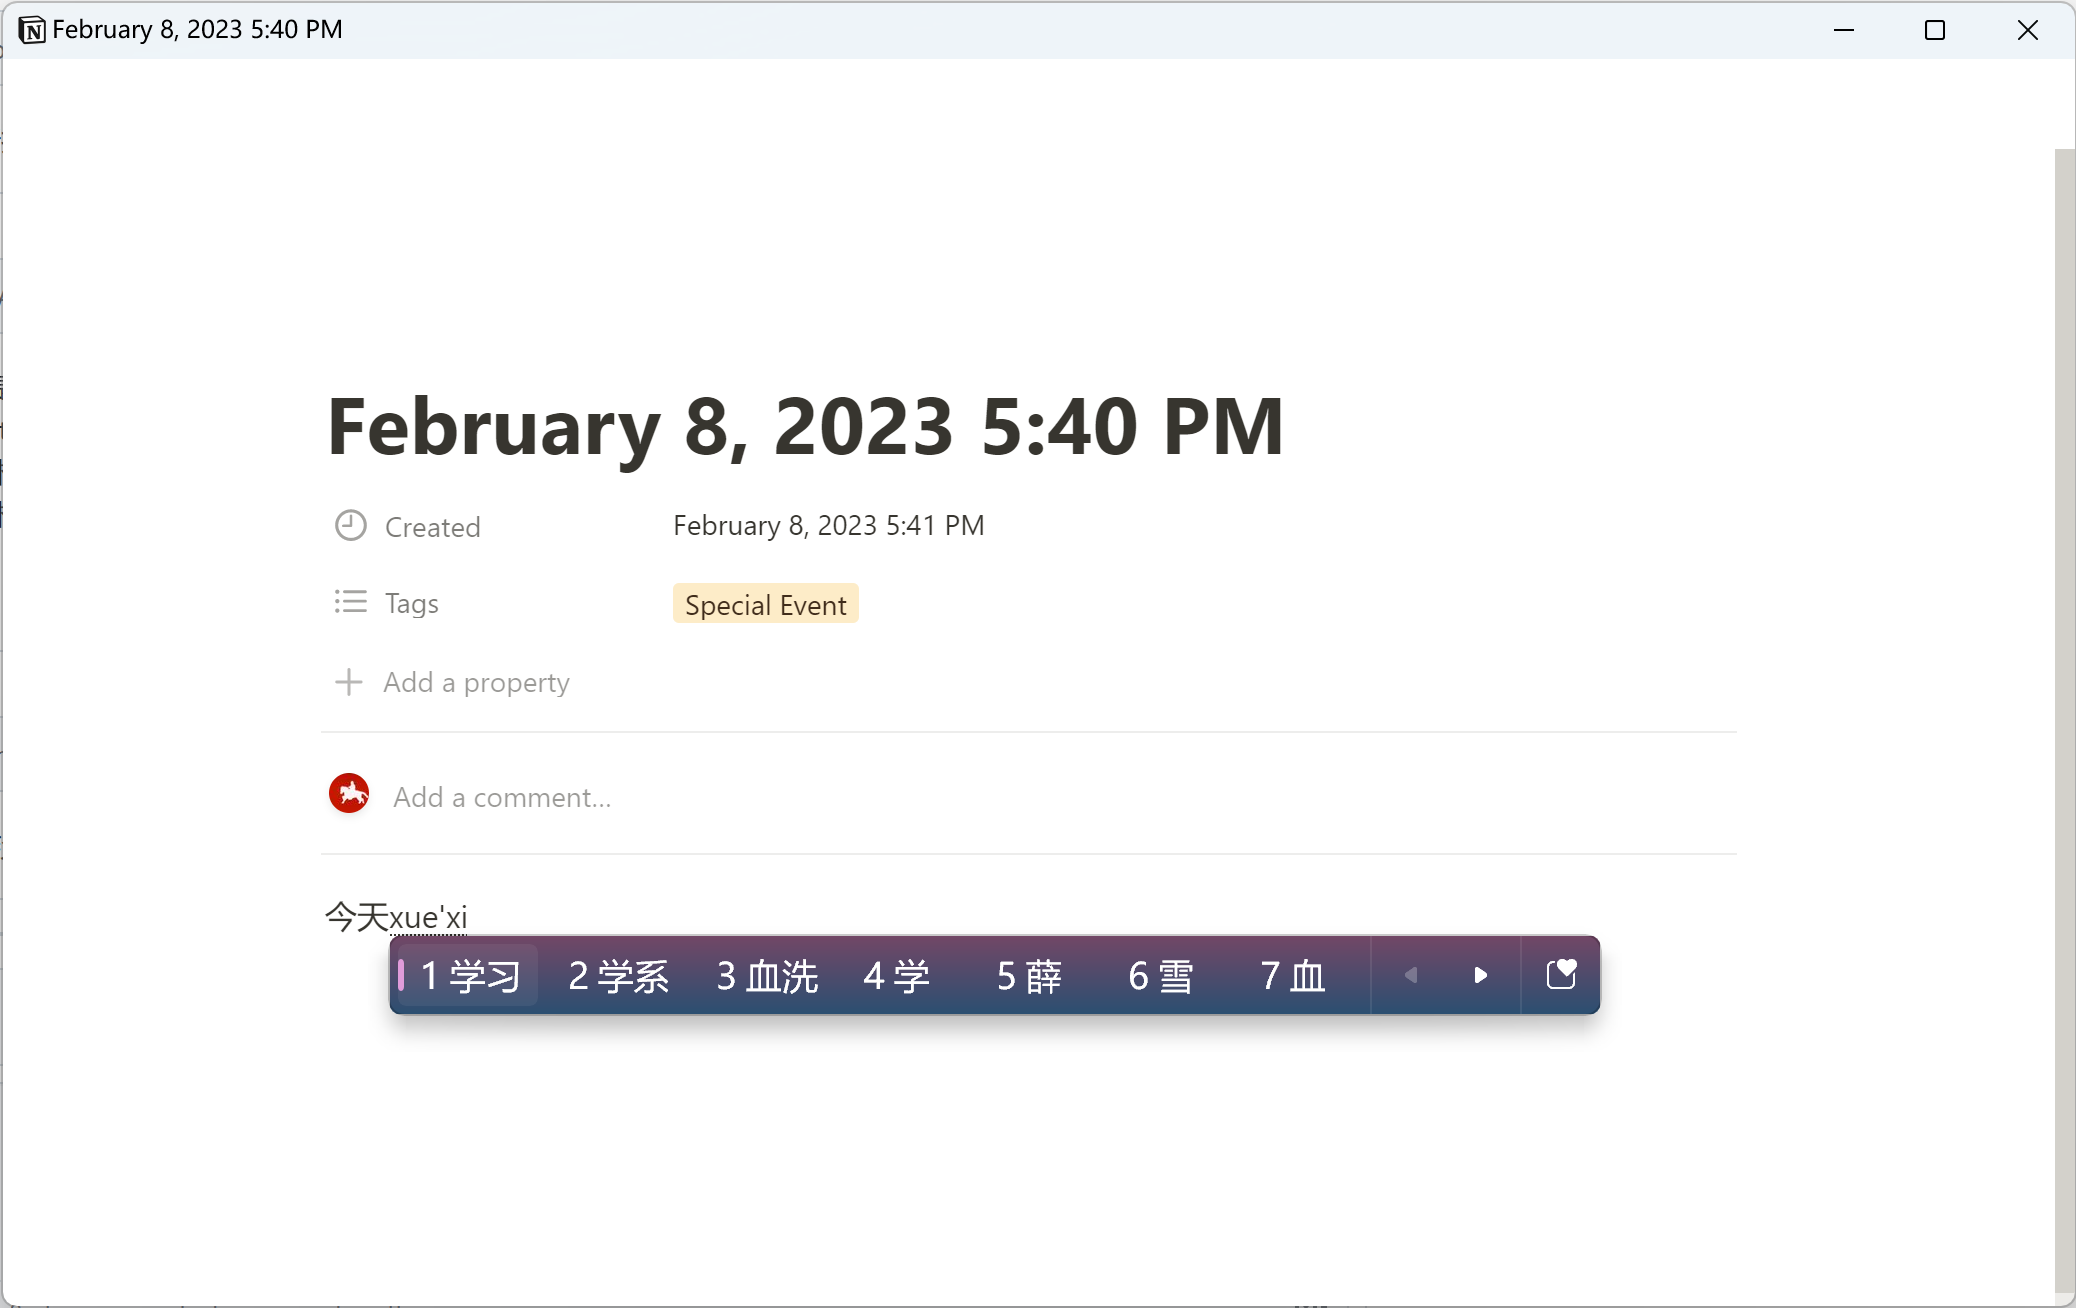2076x1308 pixels.
Task: Click the previous candidate page arrow
Action: [1410, 975]
